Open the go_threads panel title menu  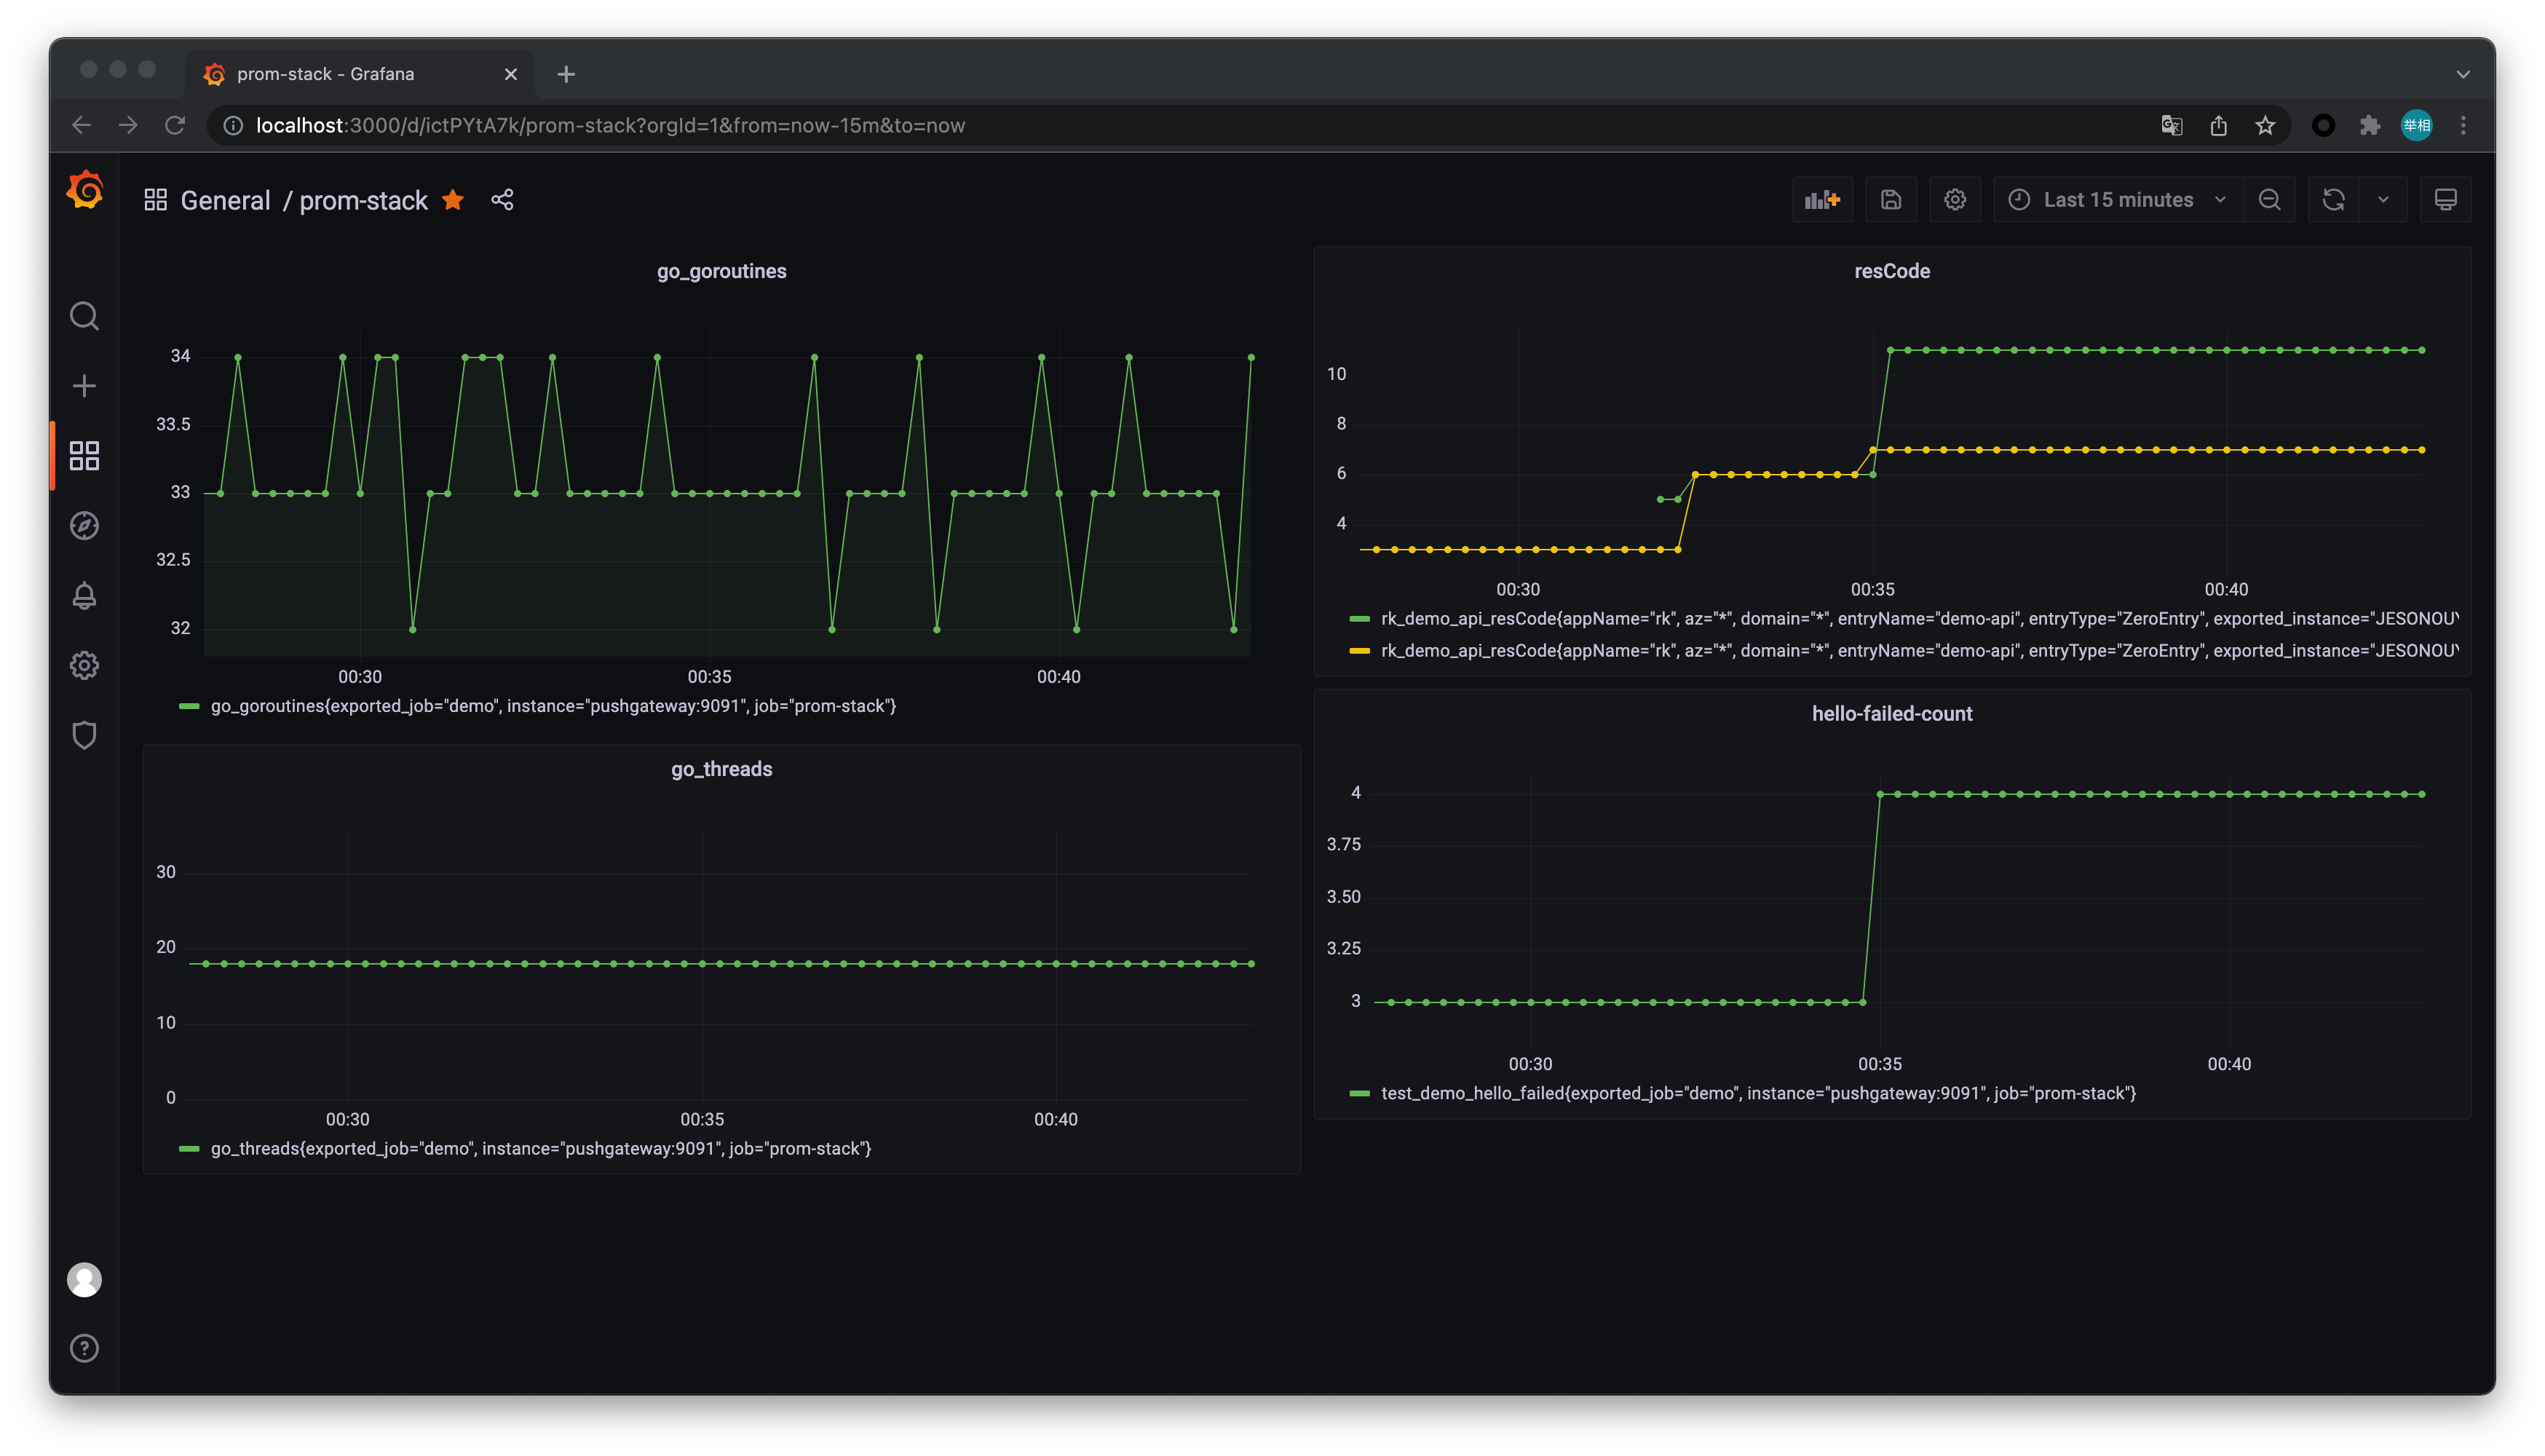[x=721, y=769]
